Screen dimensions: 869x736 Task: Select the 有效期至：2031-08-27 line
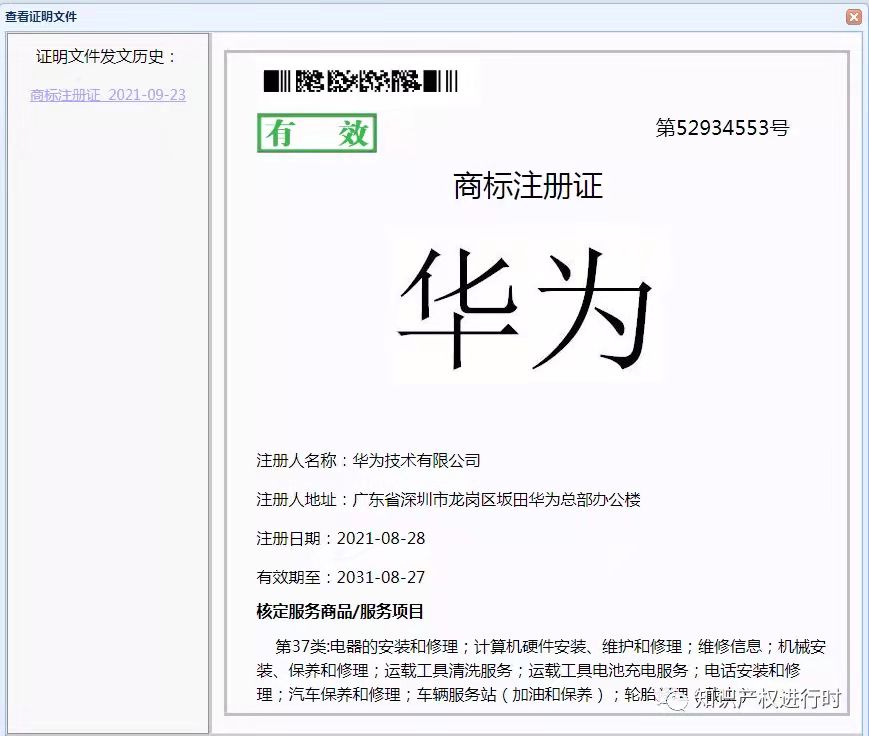(x=341, y=577)
